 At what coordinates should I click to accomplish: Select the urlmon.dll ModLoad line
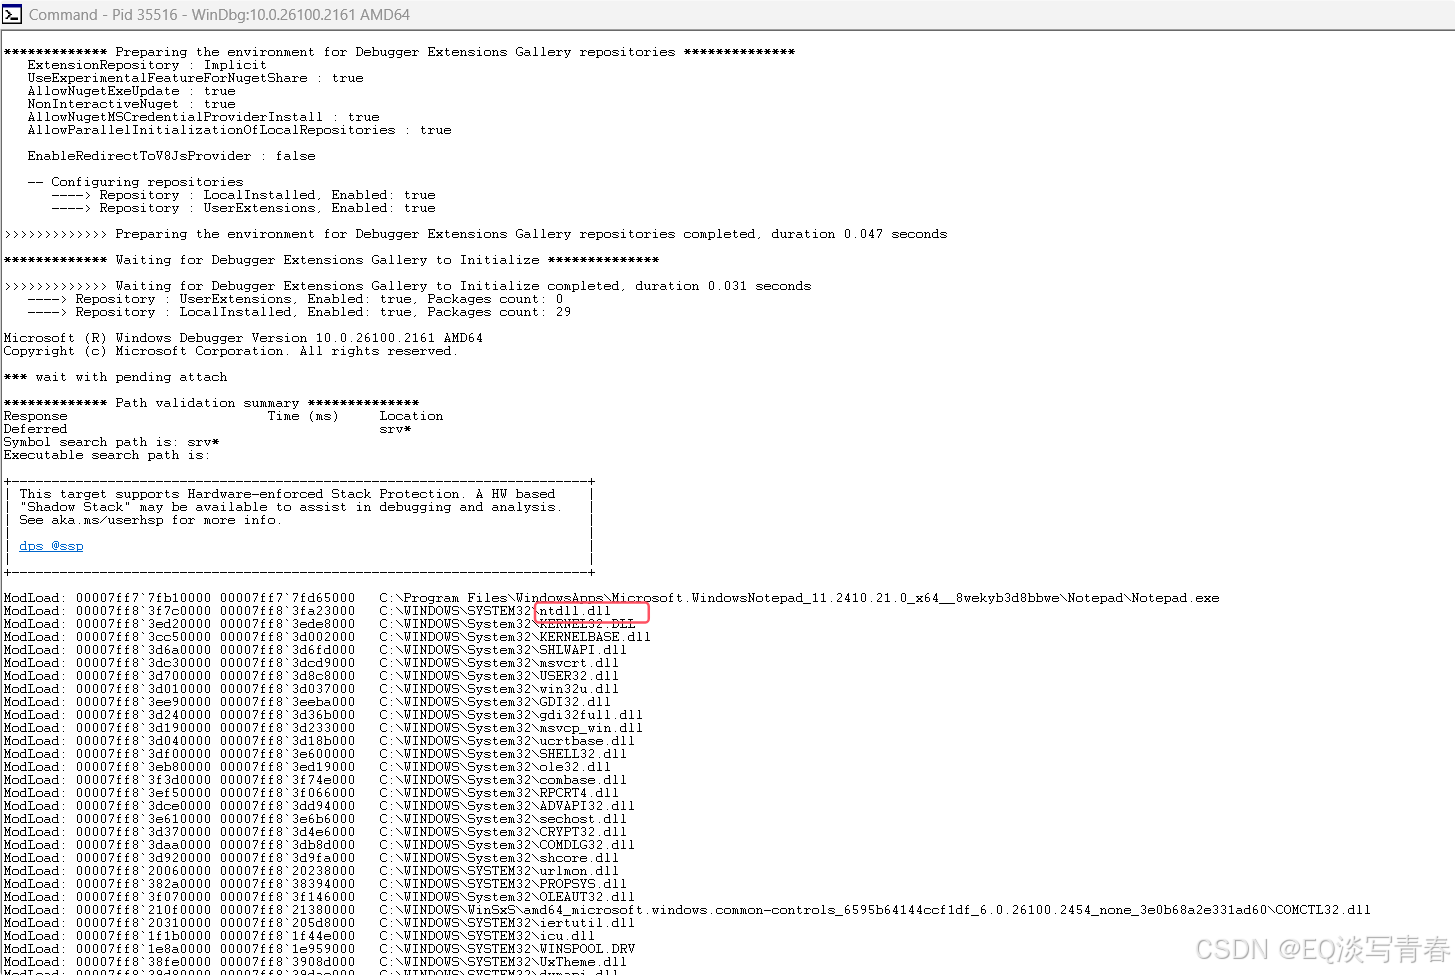pyautogui.click(x=311, y=871)
